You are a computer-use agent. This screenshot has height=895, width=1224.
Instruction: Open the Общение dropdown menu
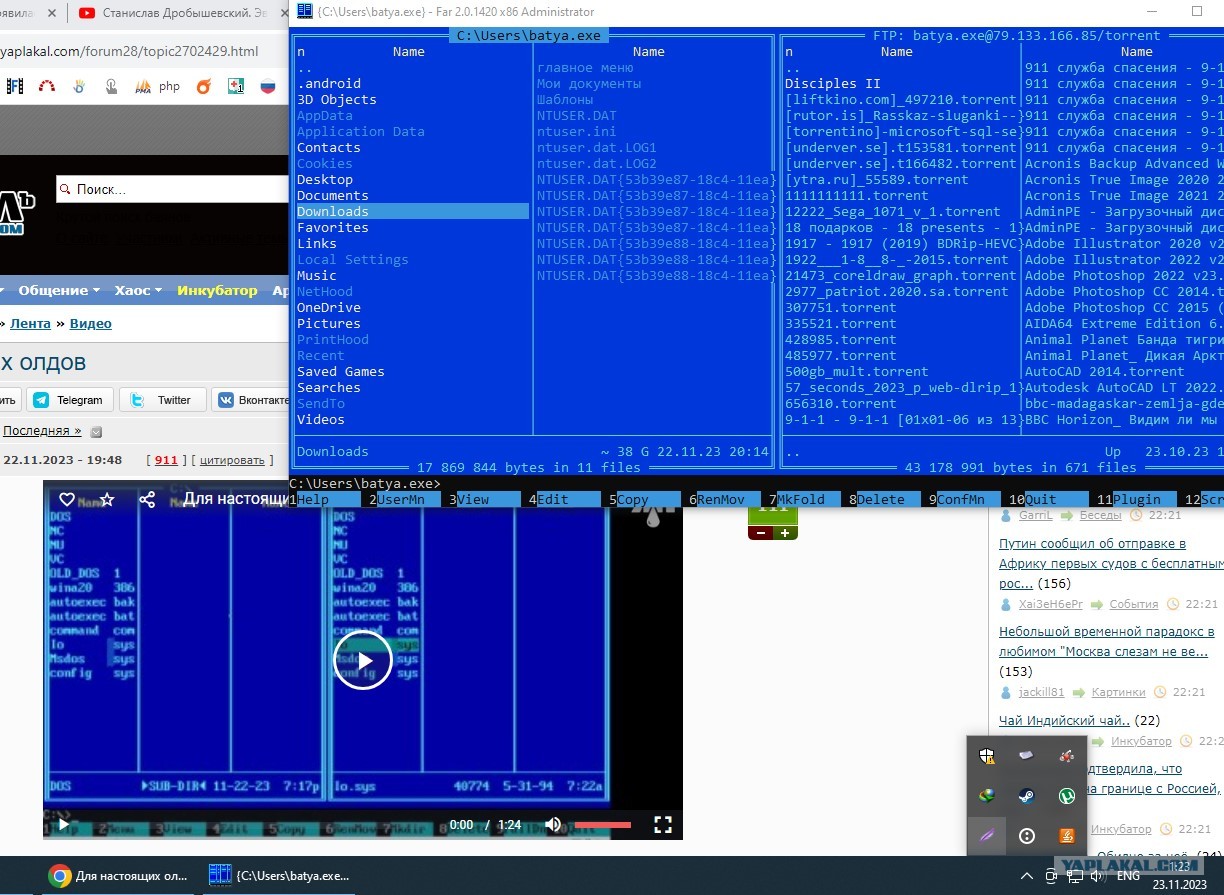click(x=59, y=290)
